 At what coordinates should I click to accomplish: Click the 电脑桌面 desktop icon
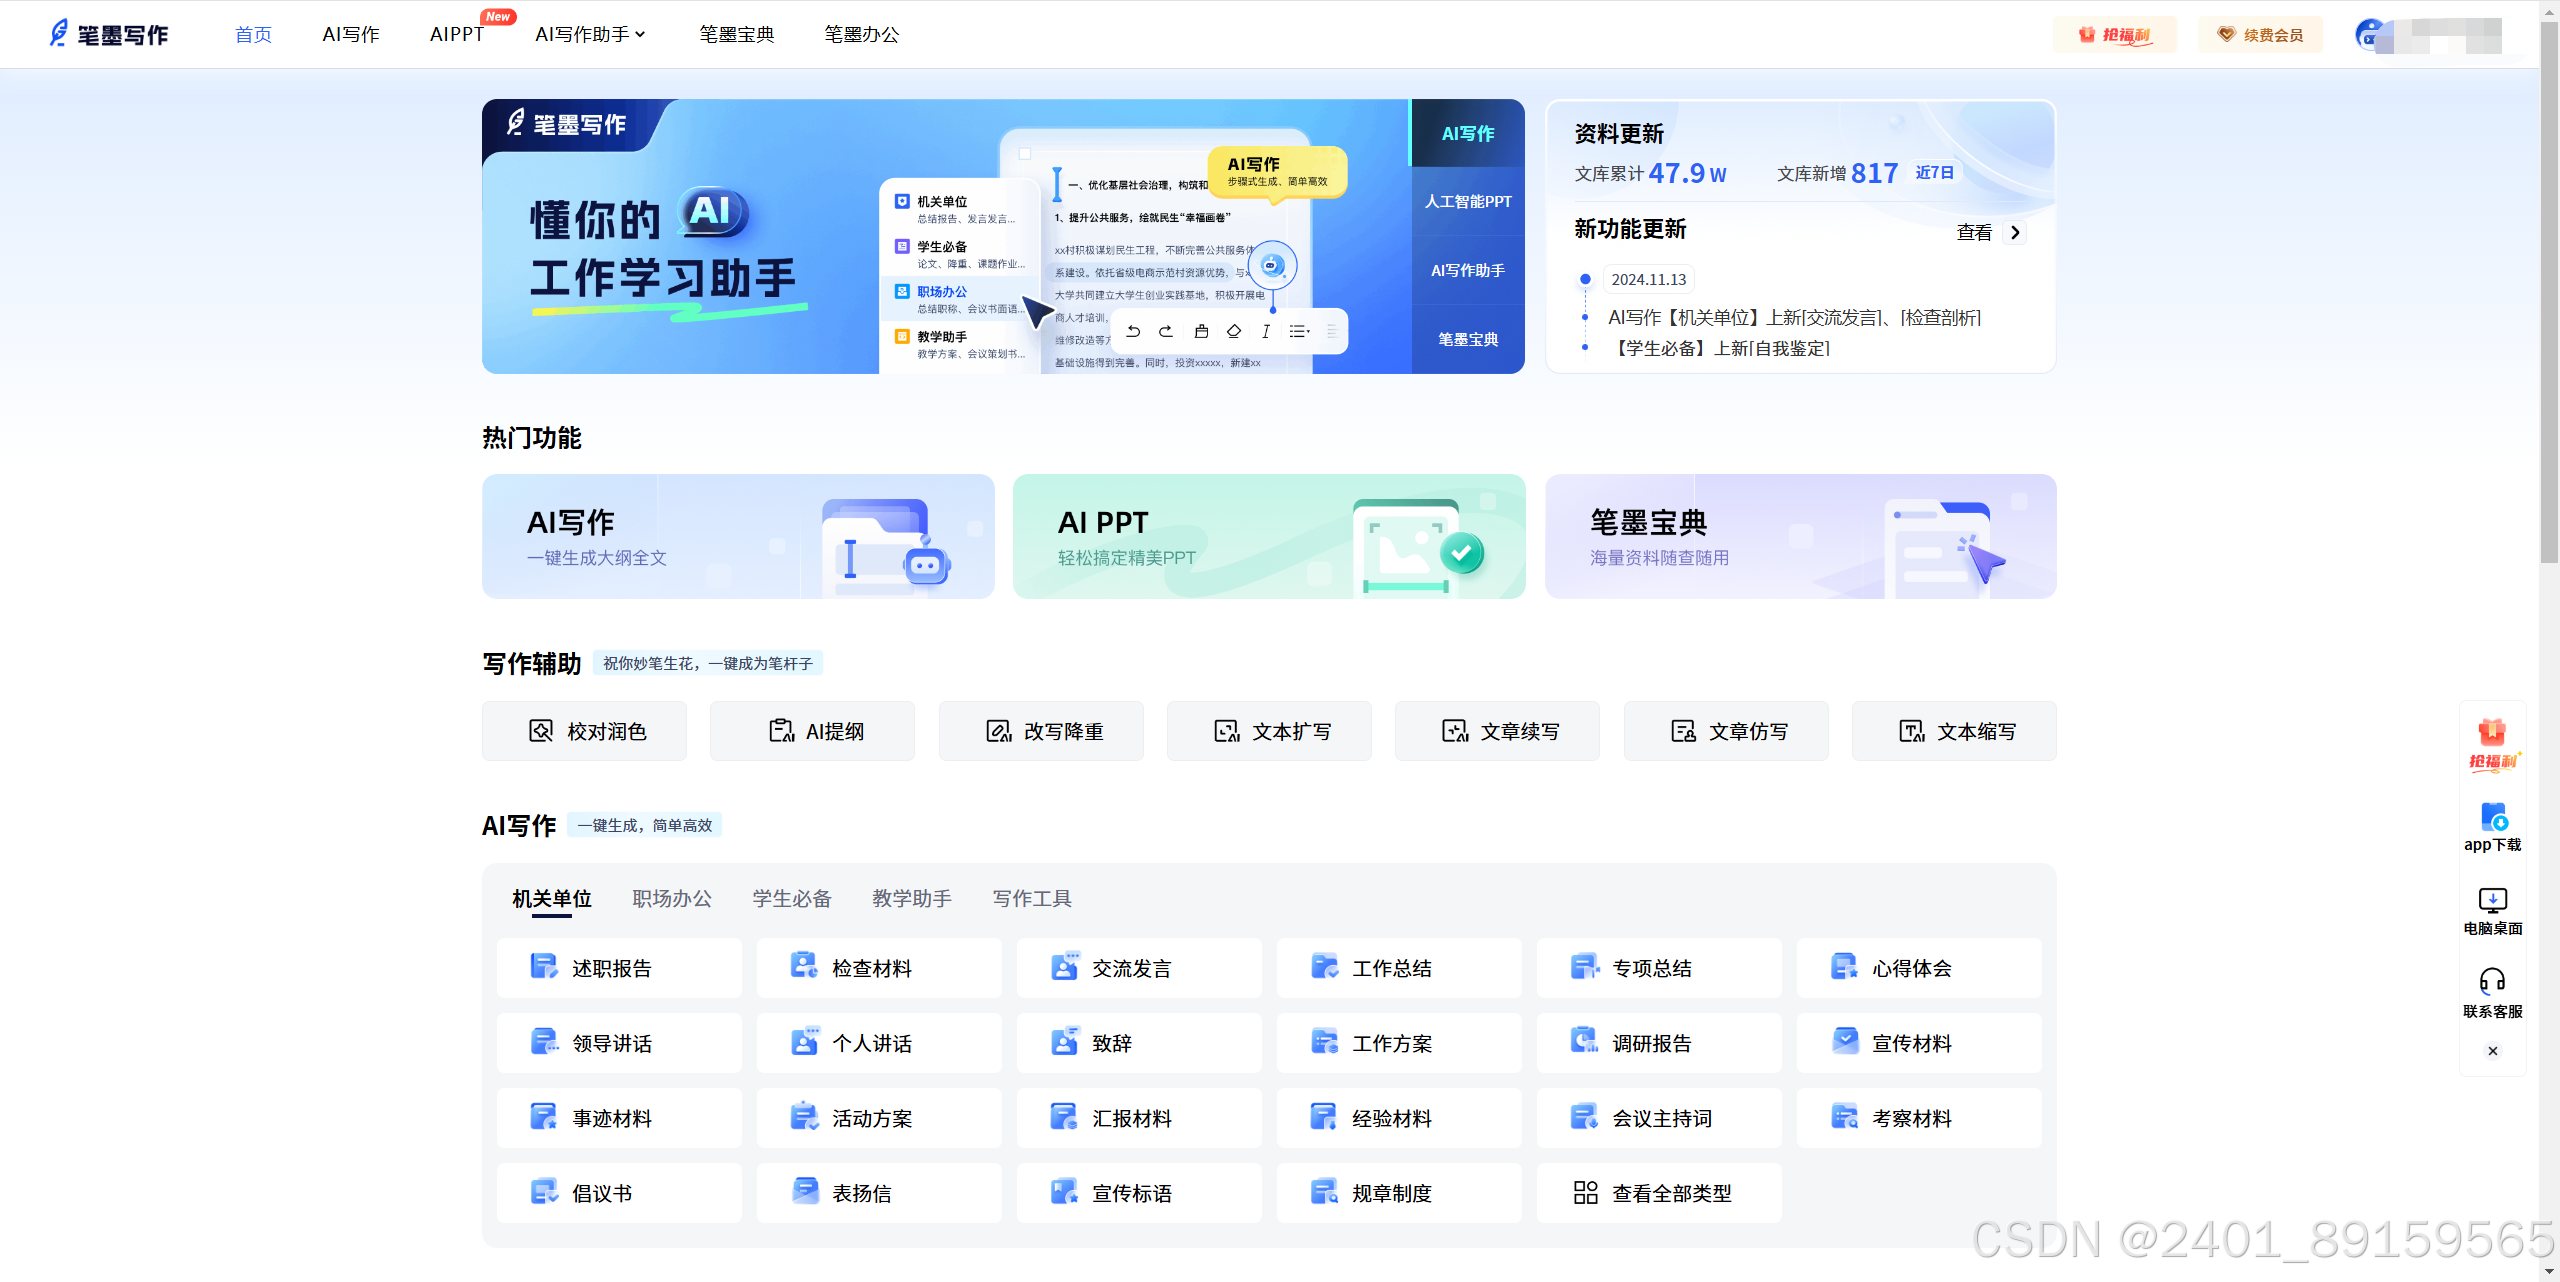pyautogui.click(x=2492, y=900)
